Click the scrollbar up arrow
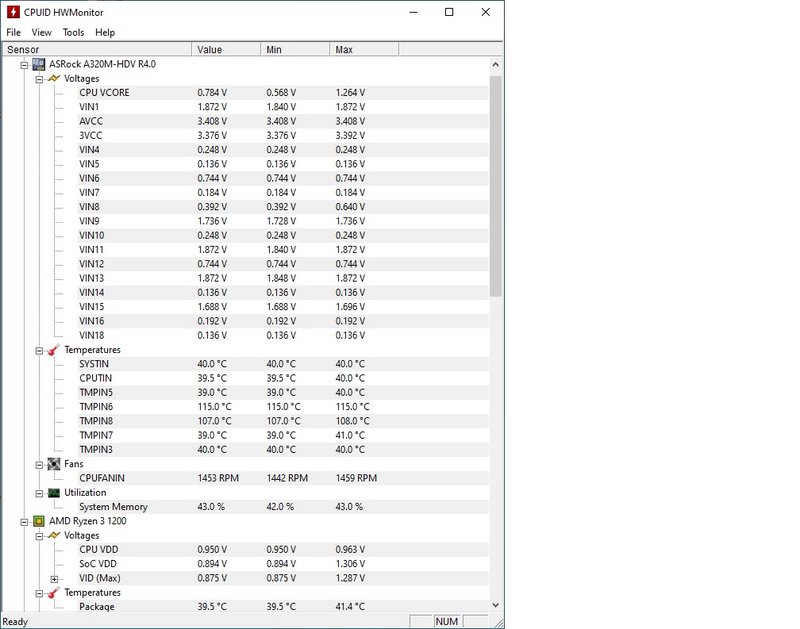 coord(495,65)
